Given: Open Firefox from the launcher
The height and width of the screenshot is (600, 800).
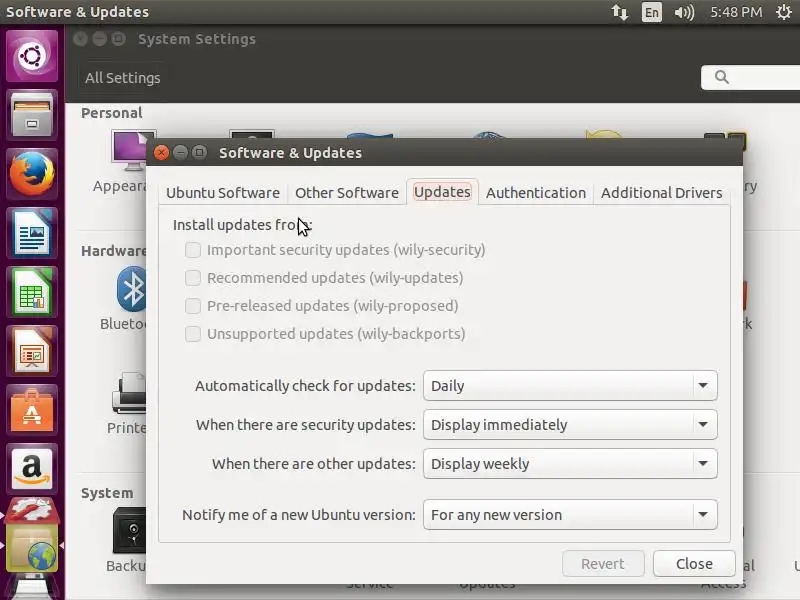Looking at the screenshot, I should 32,174.
